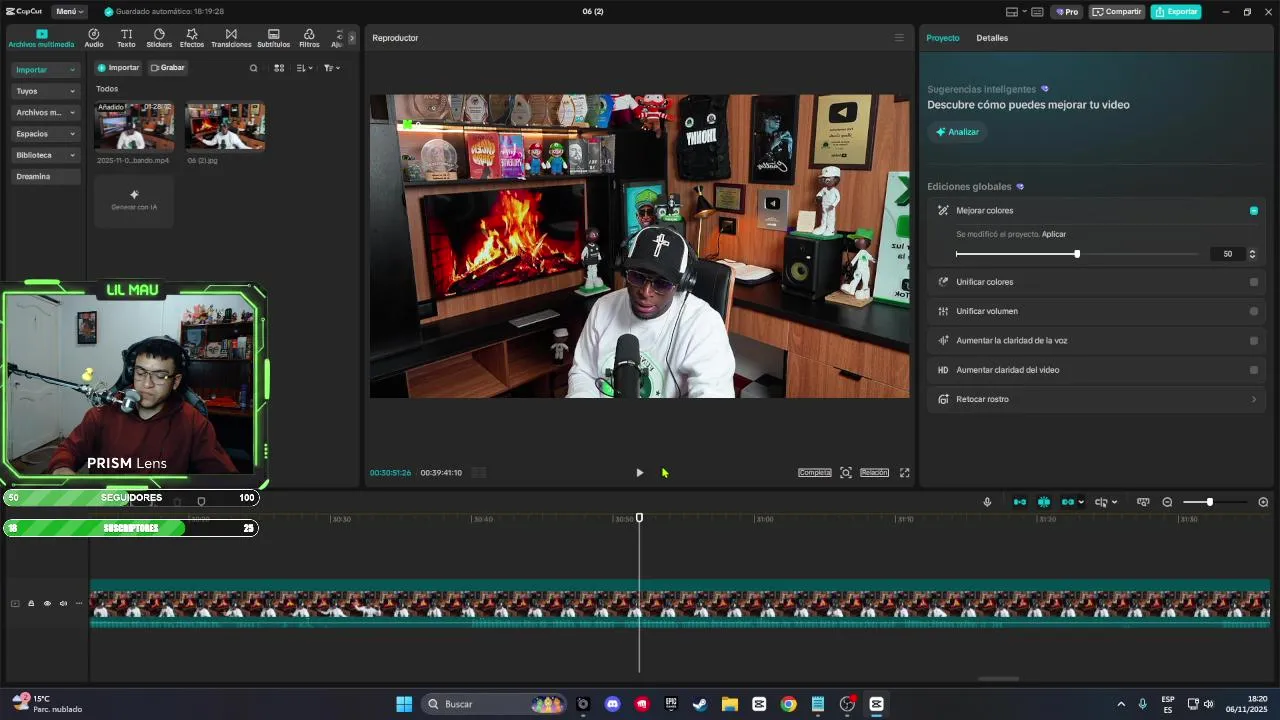The image size is (1280, 720).
Task: Click the intensity value field showing 50
Action: 1226,254
